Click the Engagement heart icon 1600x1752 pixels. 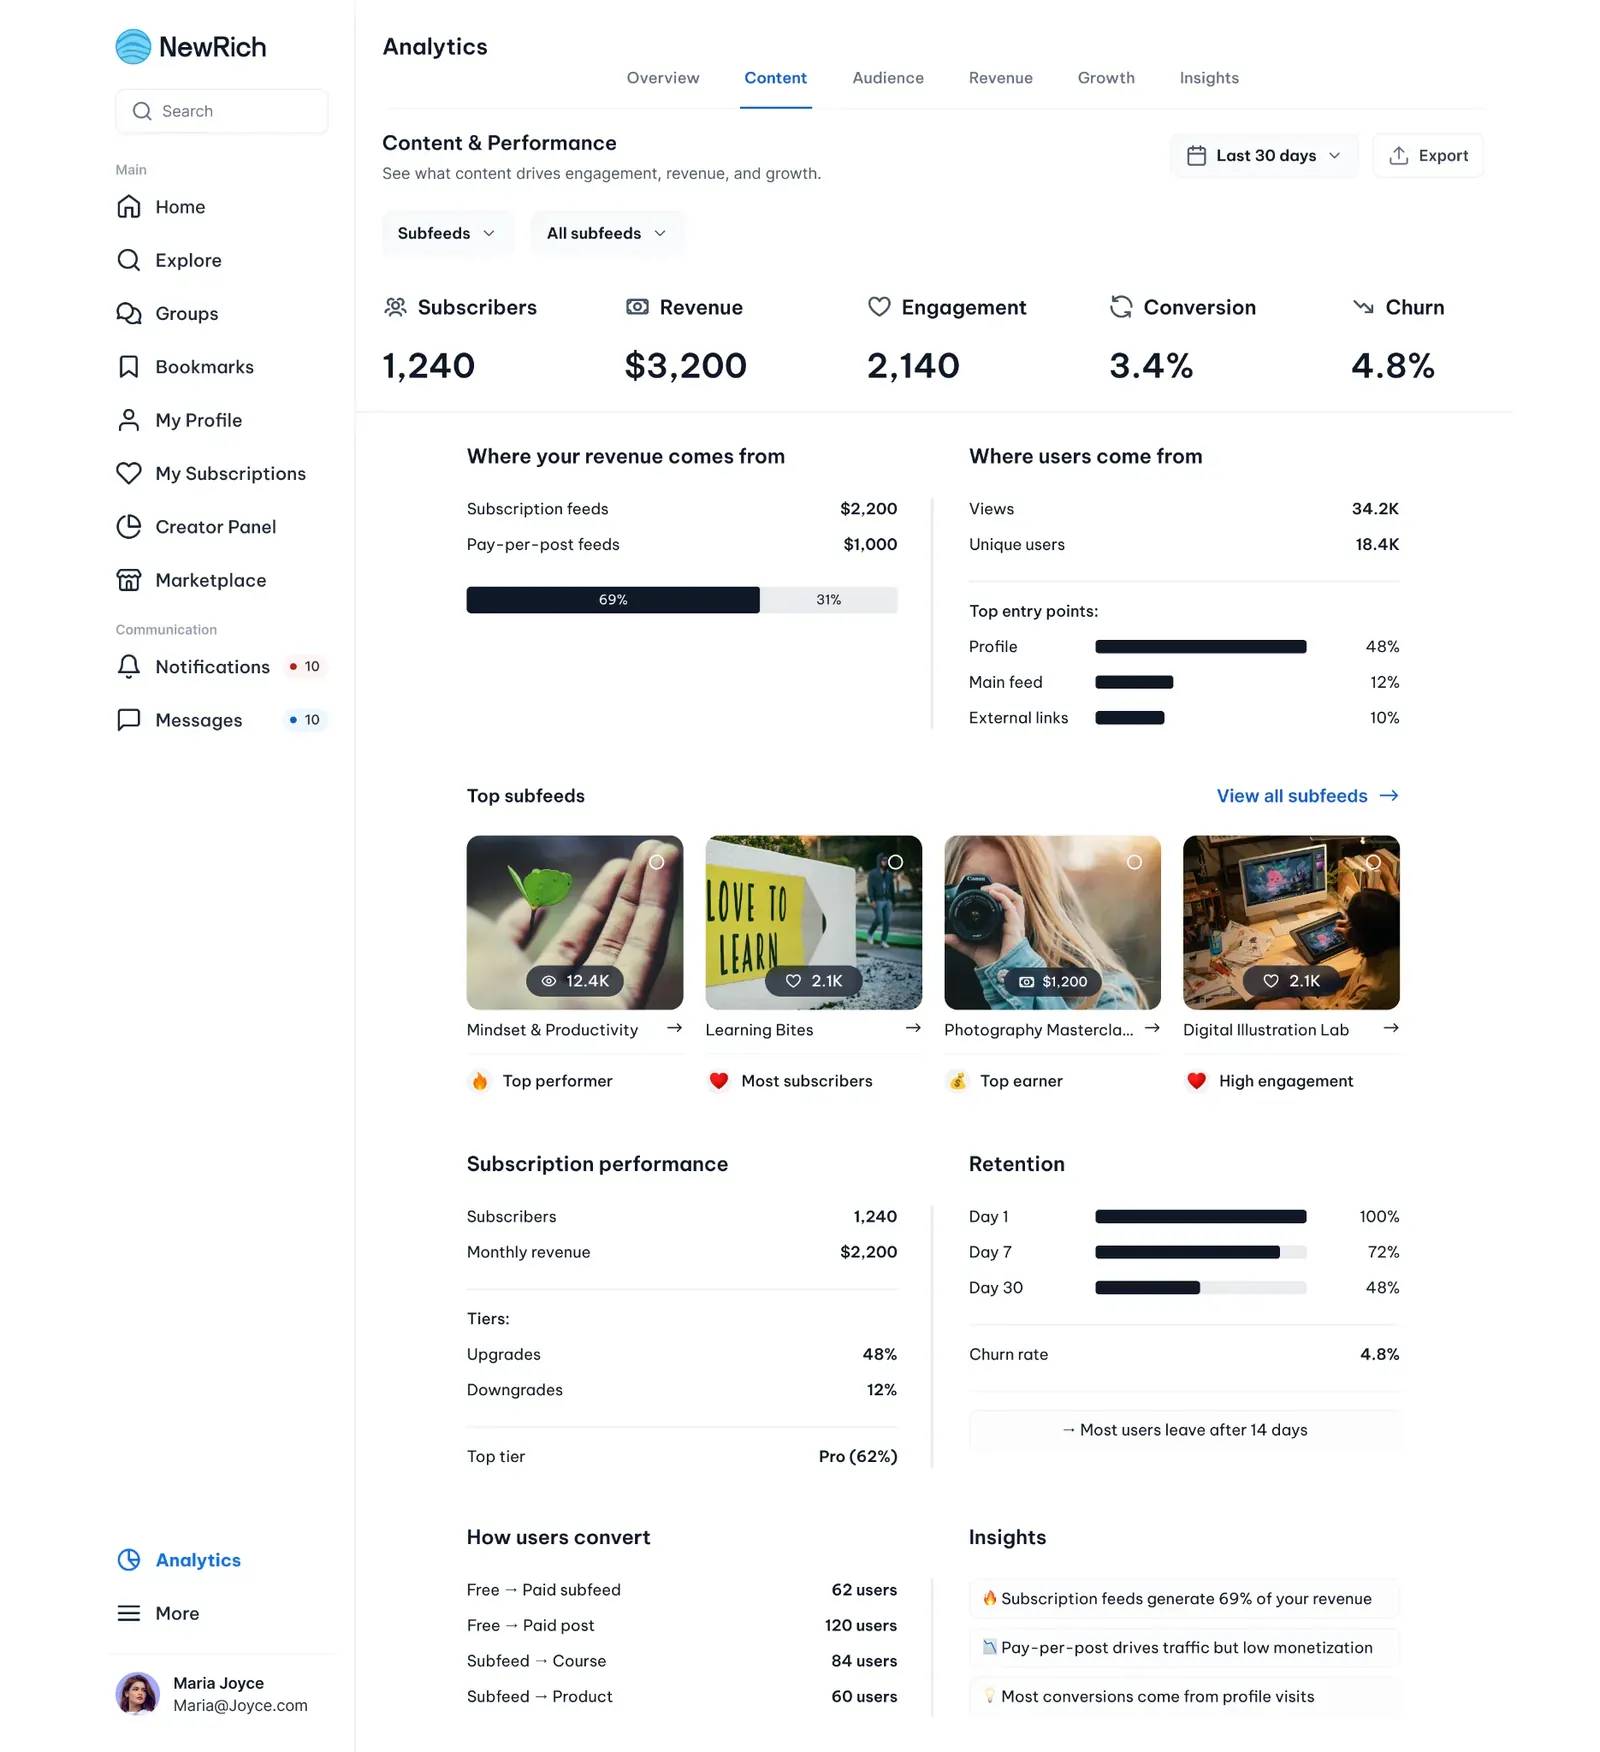(879, 307)
